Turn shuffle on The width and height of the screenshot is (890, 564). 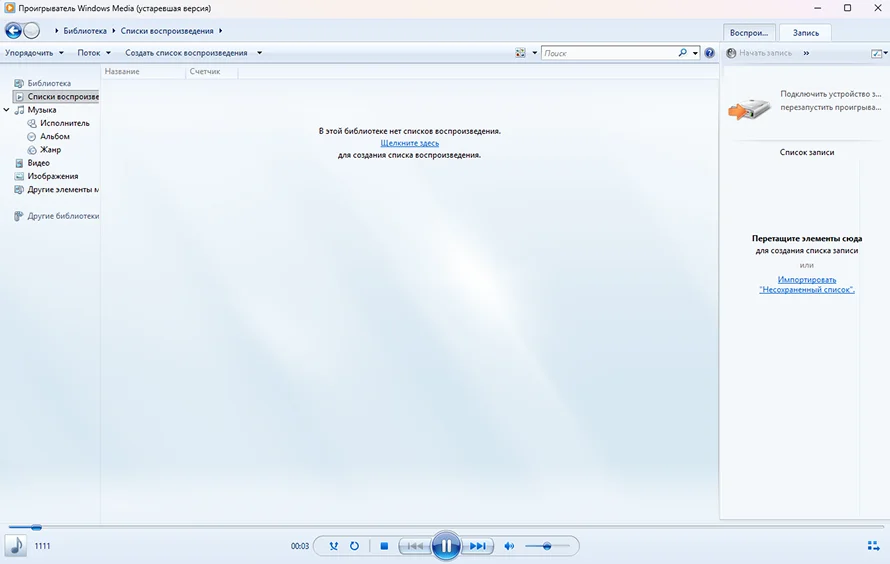[x=334, y=546]
